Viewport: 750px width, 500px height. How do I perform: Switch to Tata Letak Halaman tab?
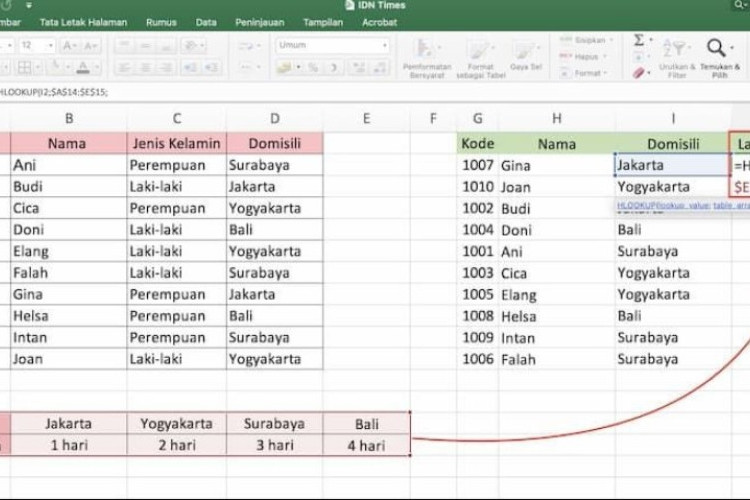83,22
